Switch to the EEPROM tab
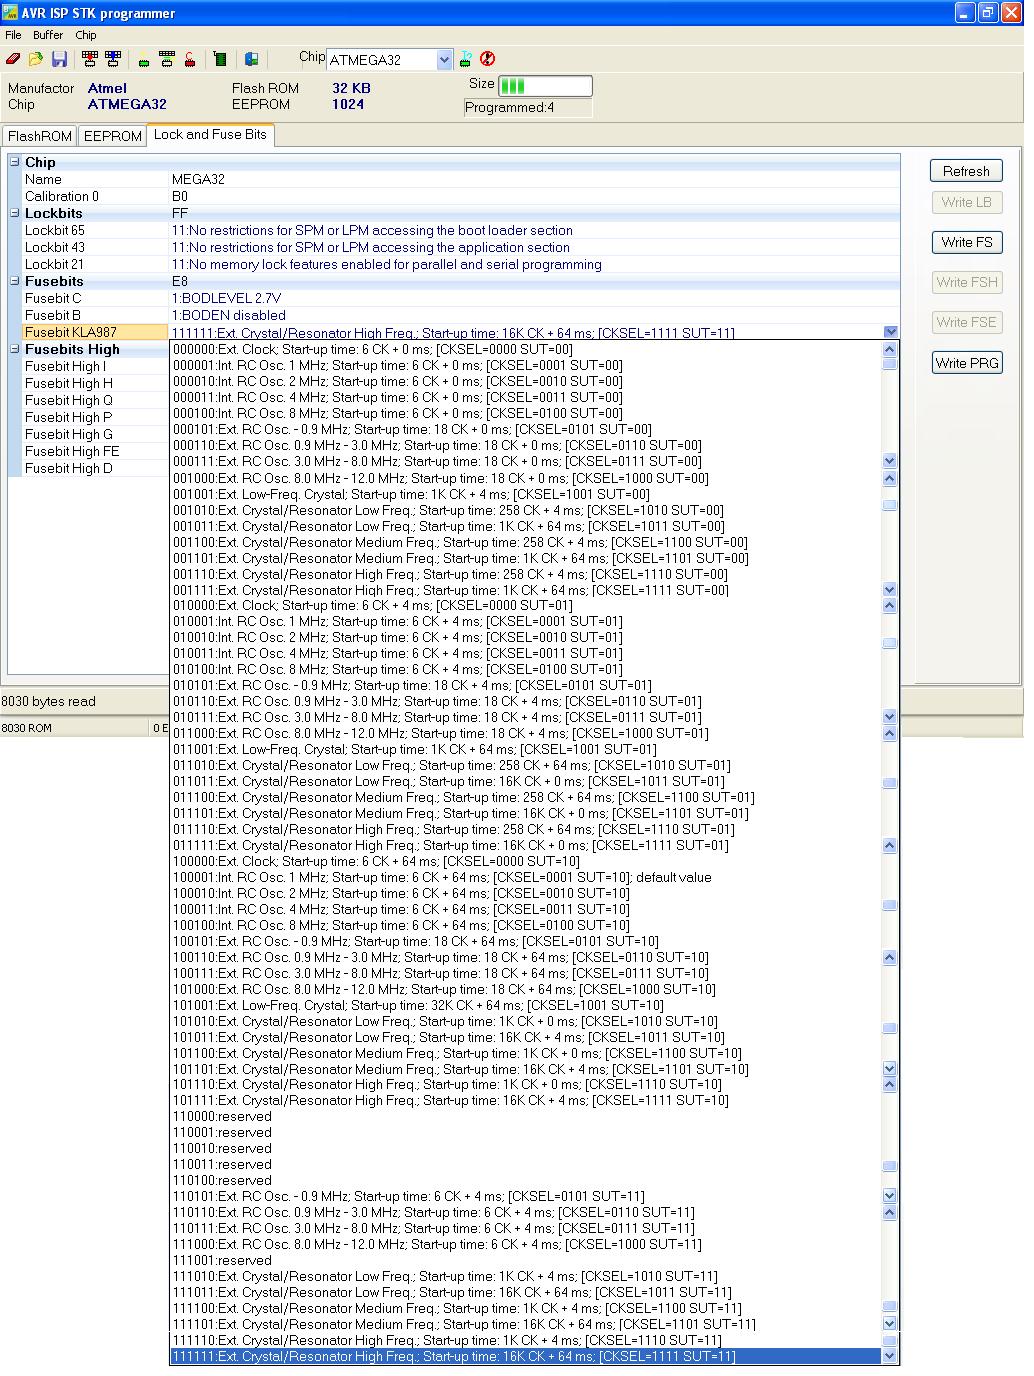Viewport: 1034px width, 1376px height. pos(112,136)
